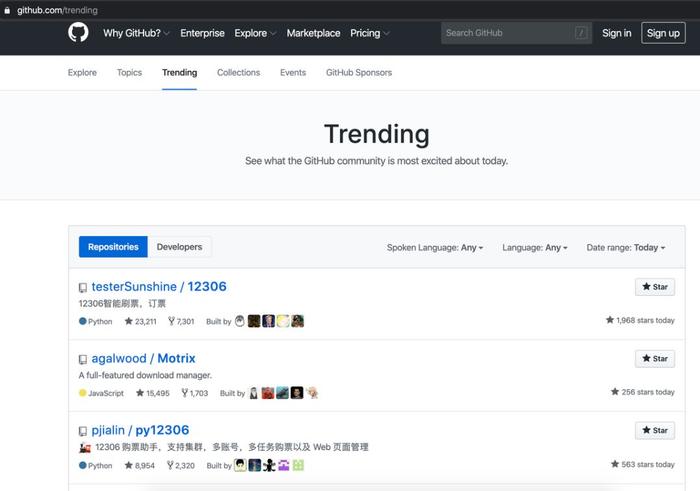
Task: Star the agalwood / Motrix repository
Action: (x=655, y=359)
